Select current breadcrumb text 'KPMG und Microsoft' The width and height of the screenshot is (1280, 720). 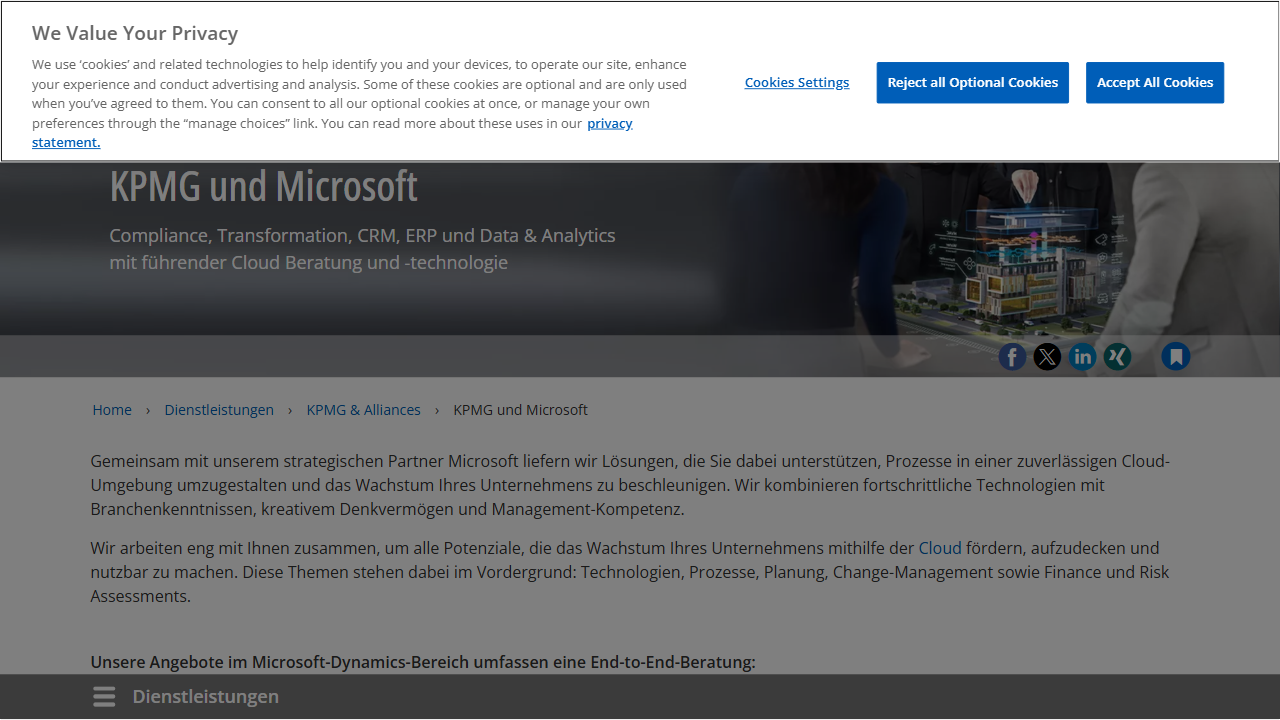pos(520,410)
